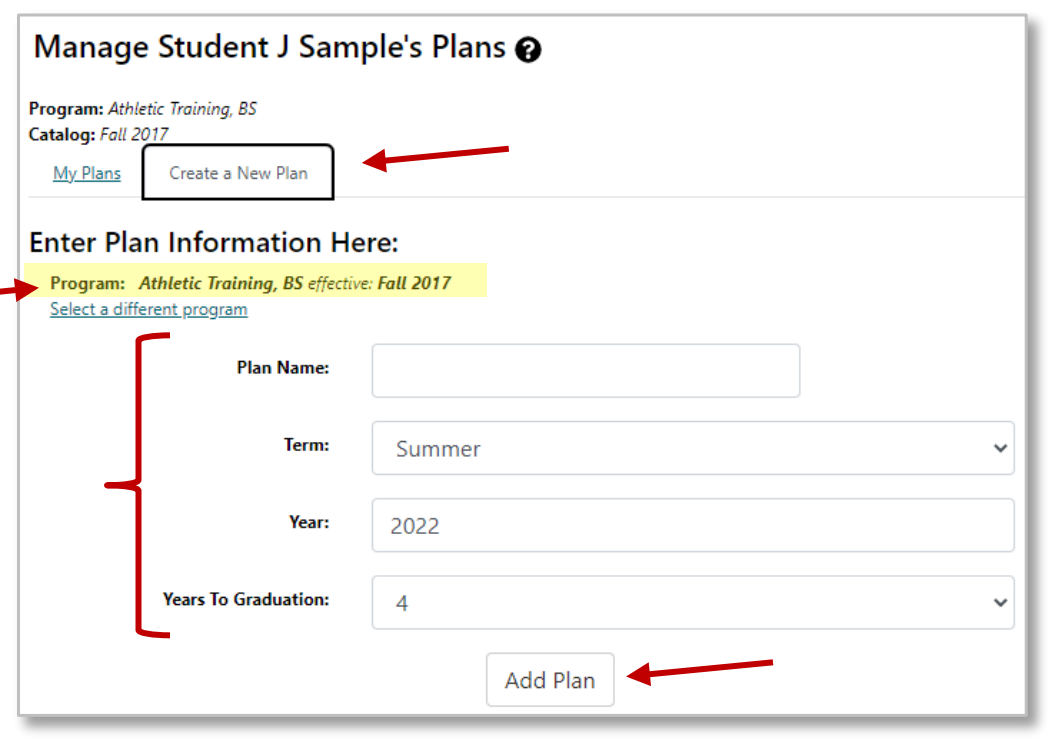The height and width of the screenshot is (740, 1054).
Task: Click the Select a different program link
Action: tap(149, 309)
